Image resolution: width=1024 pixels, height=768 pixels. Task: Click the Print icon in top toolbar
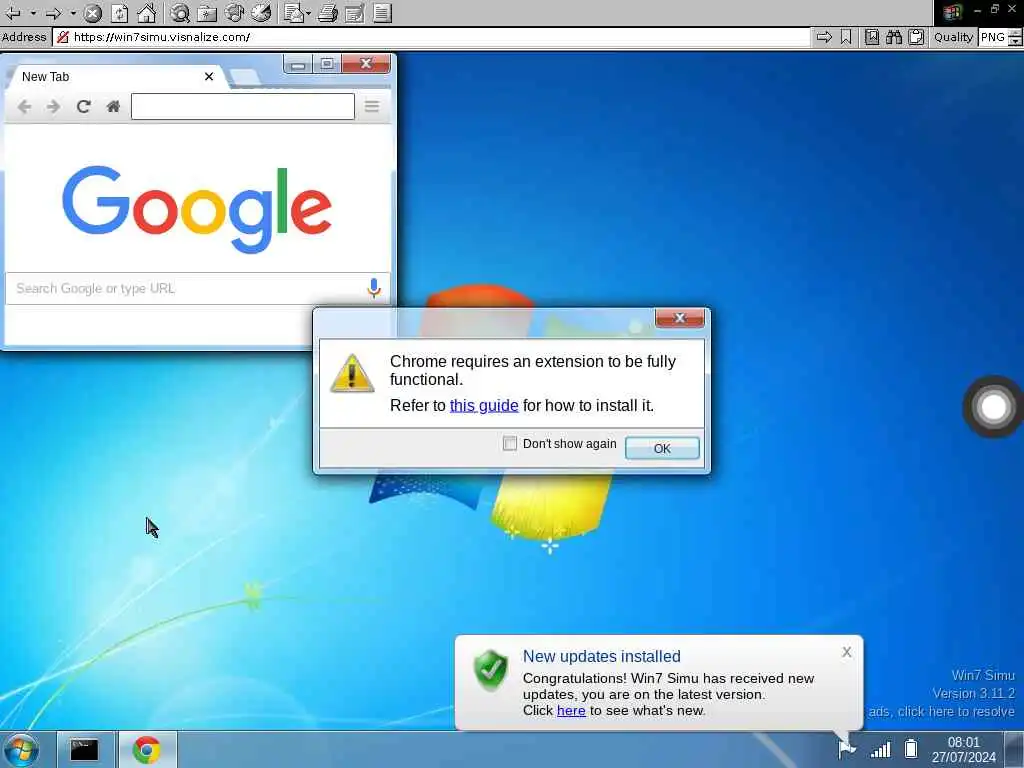coord(328,13)
